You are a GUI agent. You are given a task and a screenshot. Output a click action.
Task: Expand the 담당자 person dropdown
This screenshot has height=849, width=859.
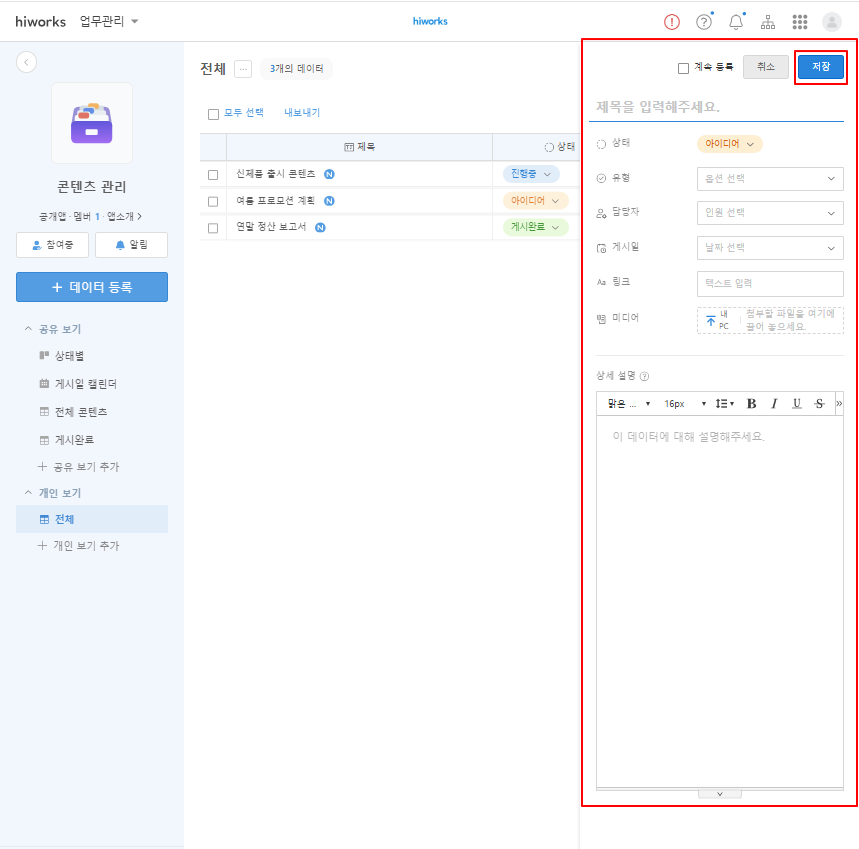[x=769, y=213]
